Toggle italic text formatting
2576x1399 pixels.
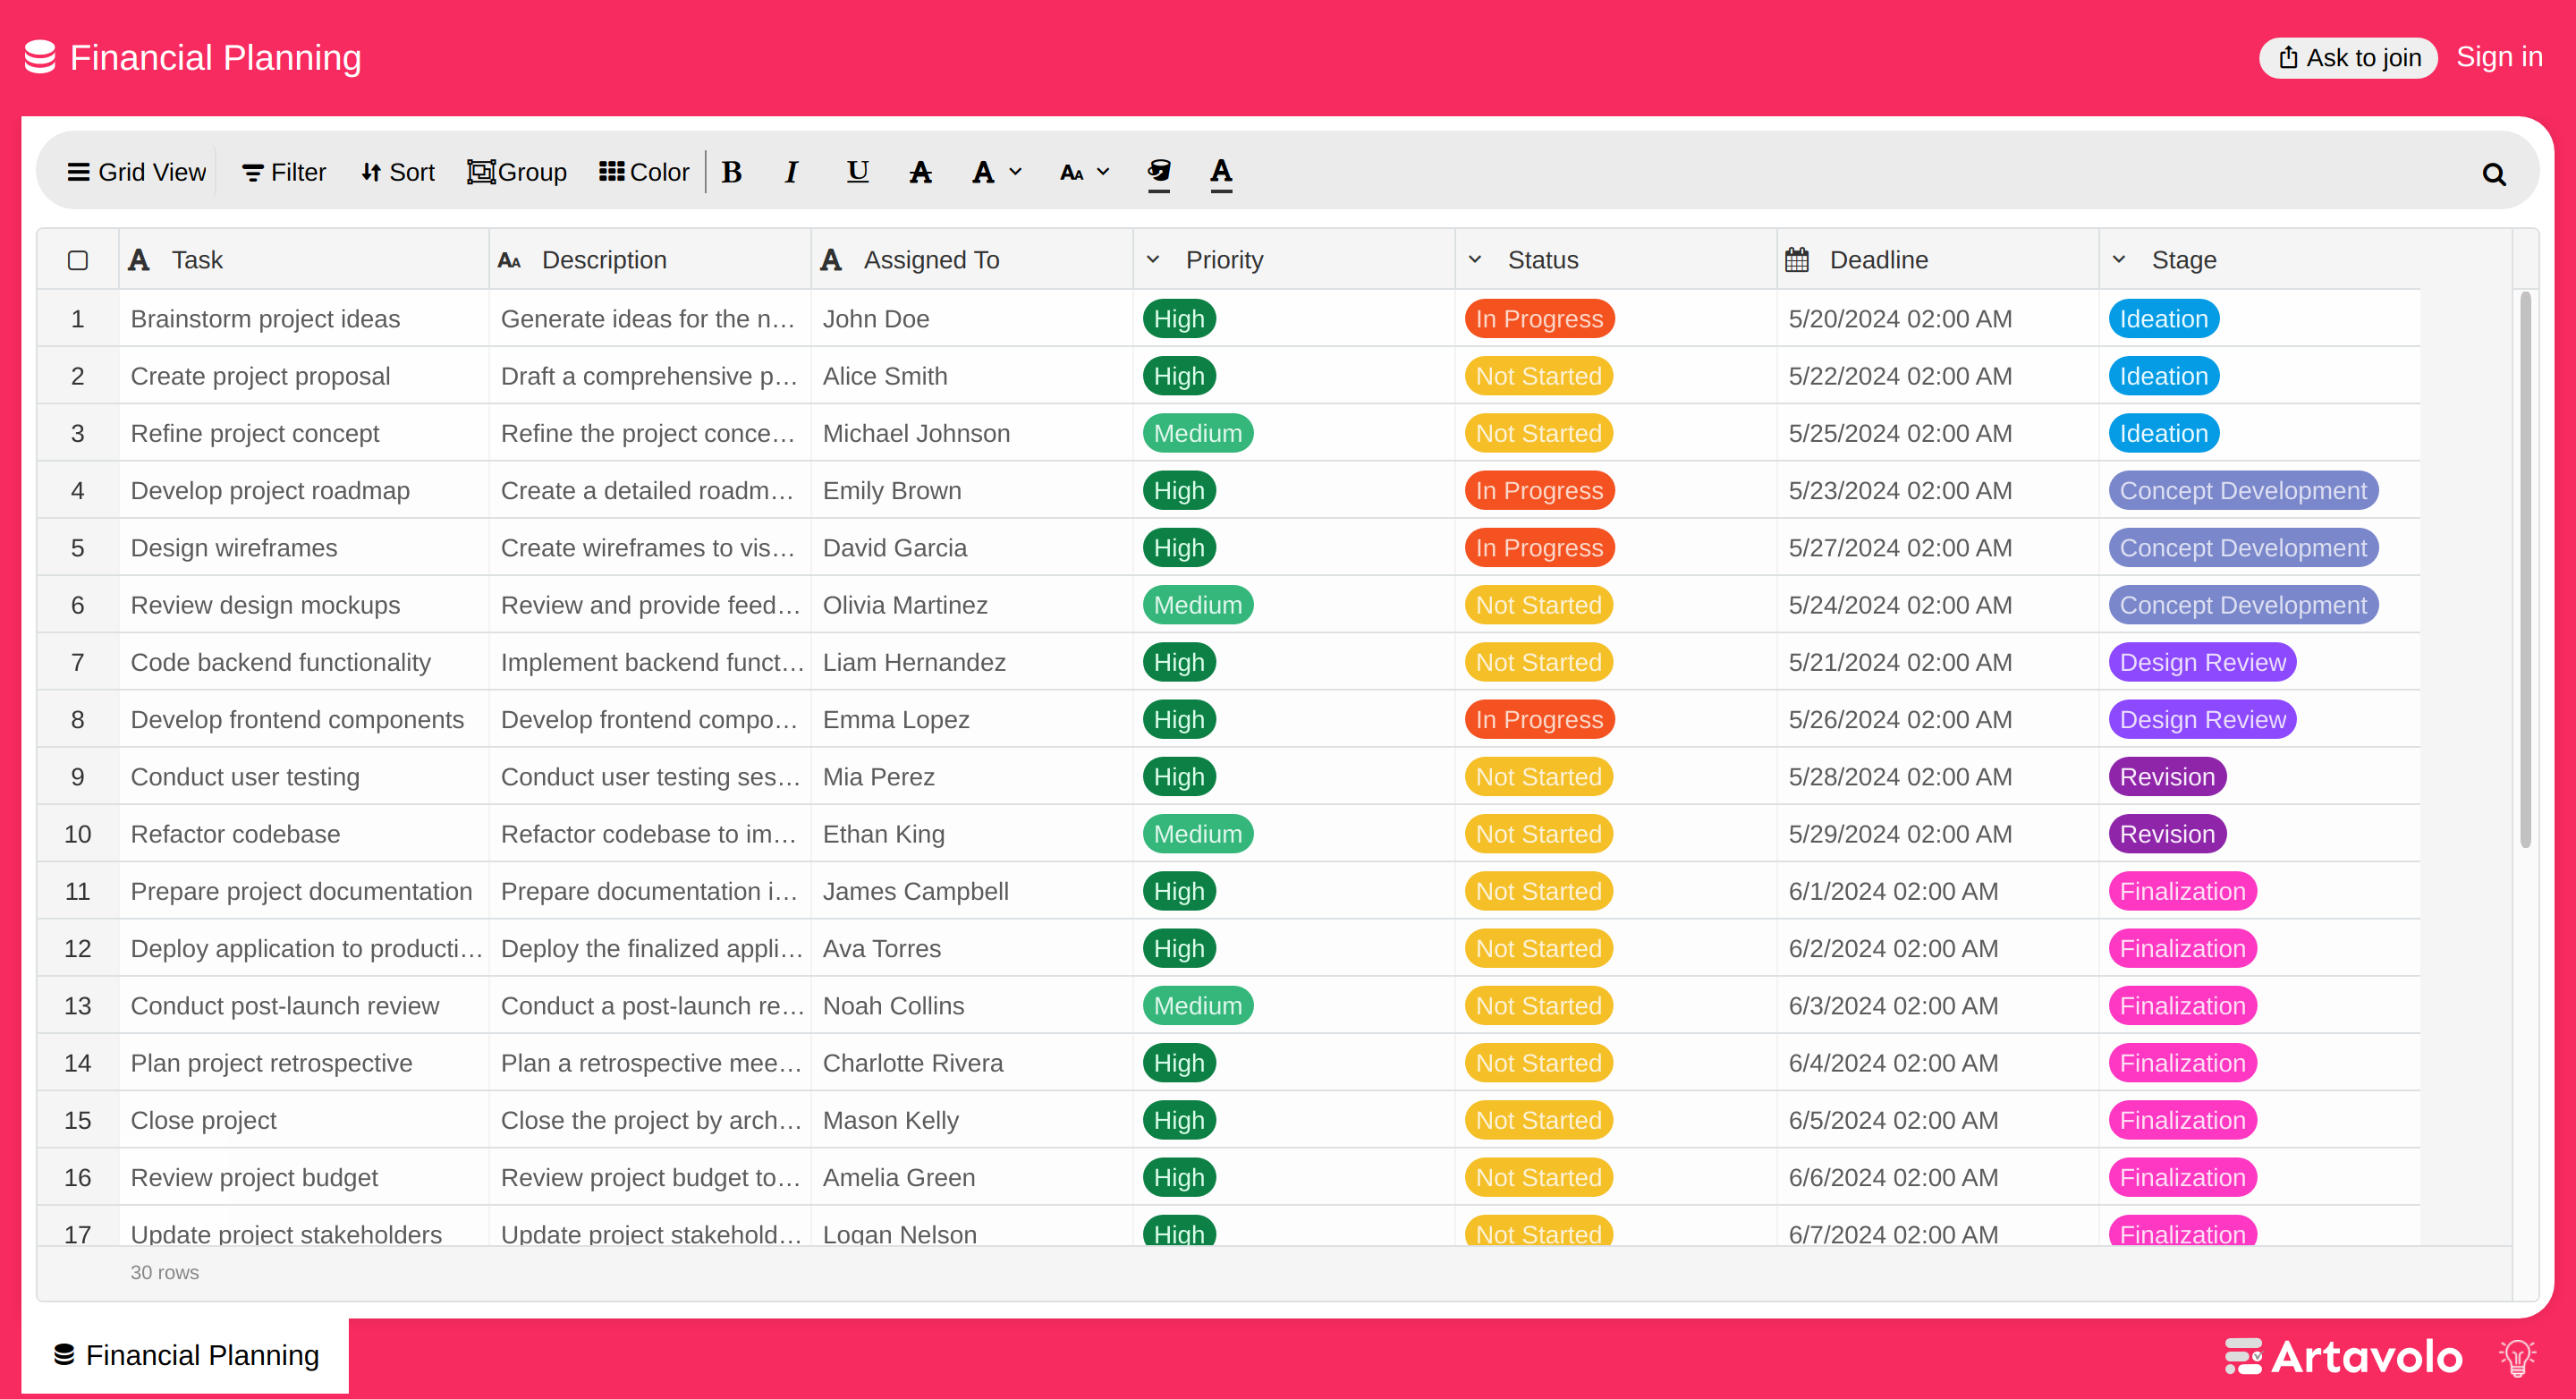[x=791, y=172]
